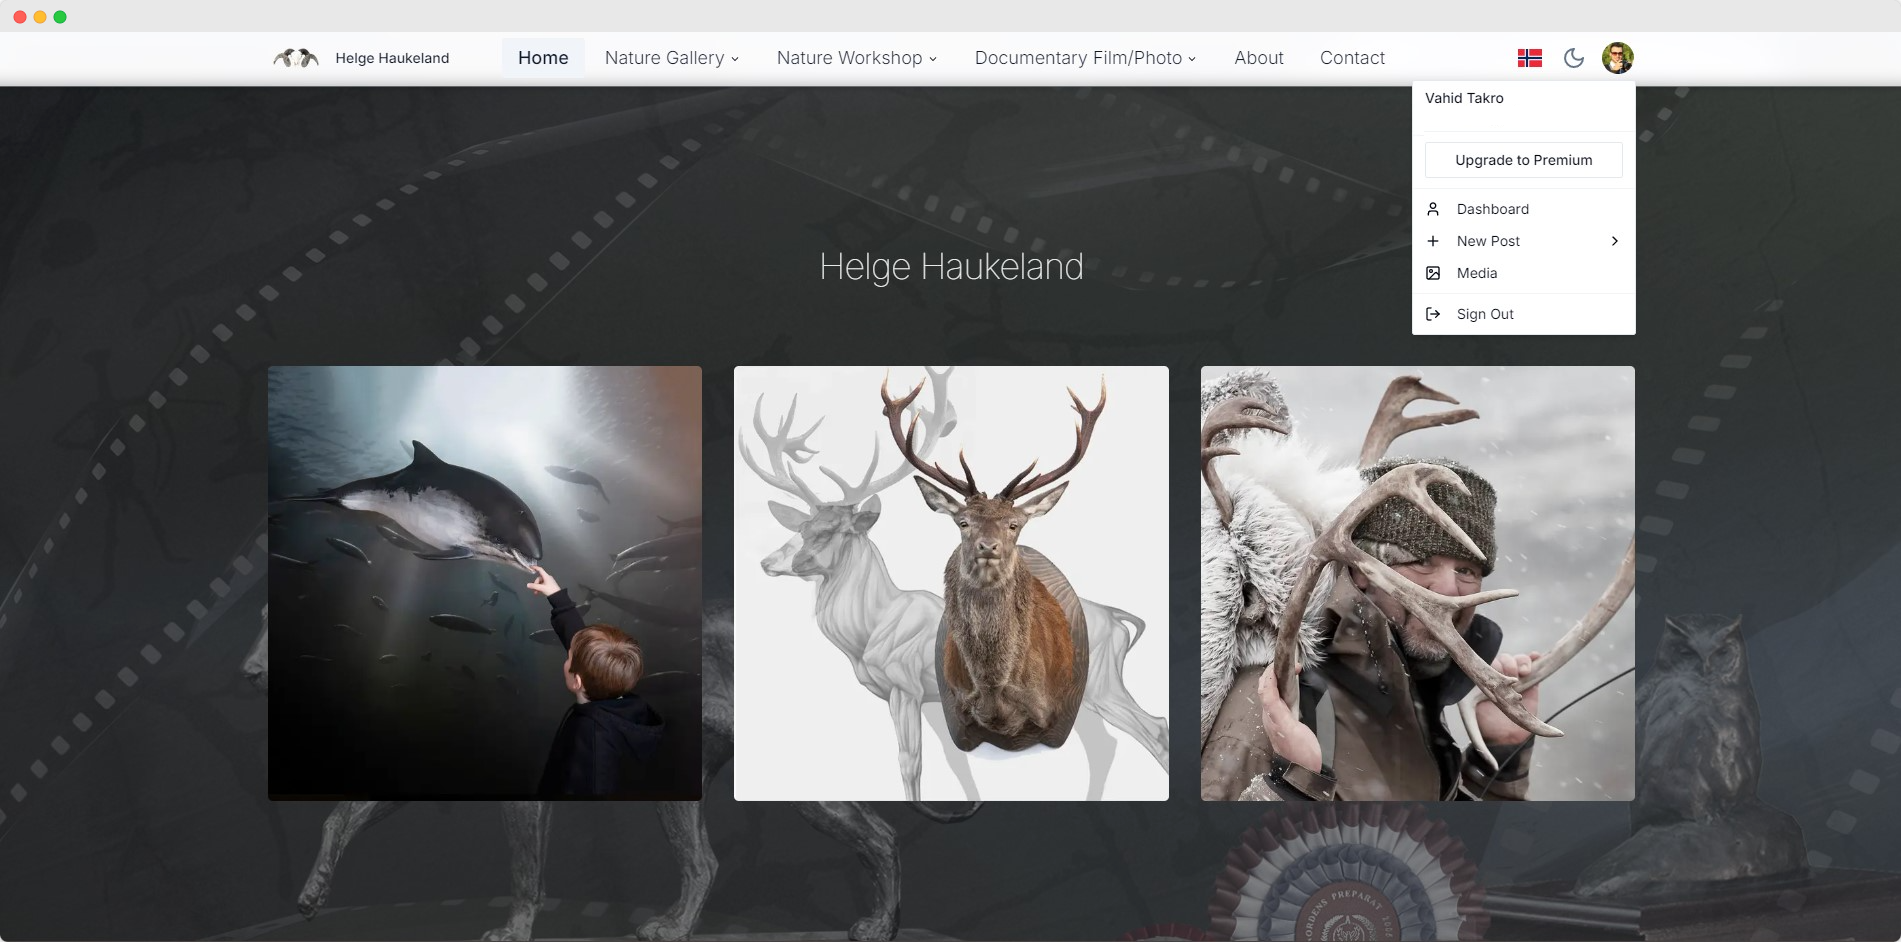Viewport: 1901px width, 942px height.
Task: Click the Vahid Takro user name
Action: pyautogui.click(x=1464, y=98)
